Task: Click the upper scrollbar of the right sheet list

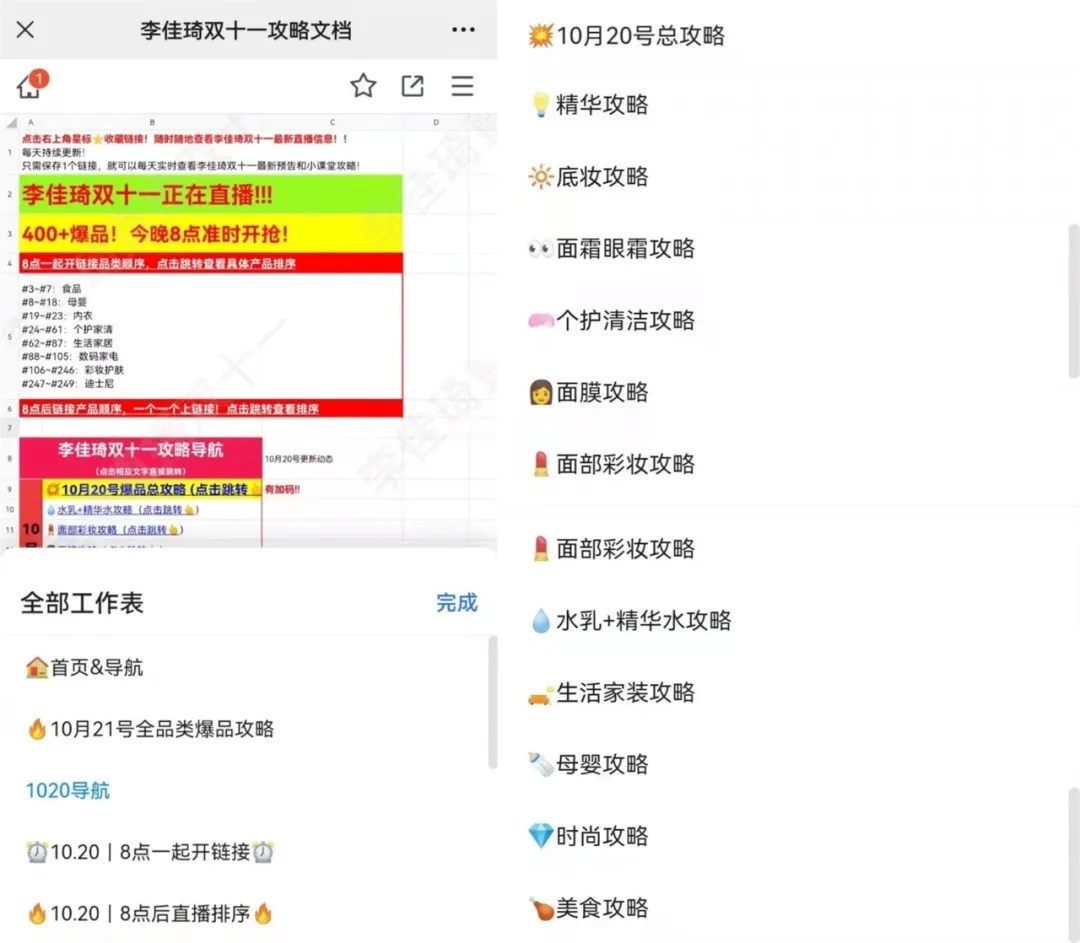Action: click(1073, 301)
